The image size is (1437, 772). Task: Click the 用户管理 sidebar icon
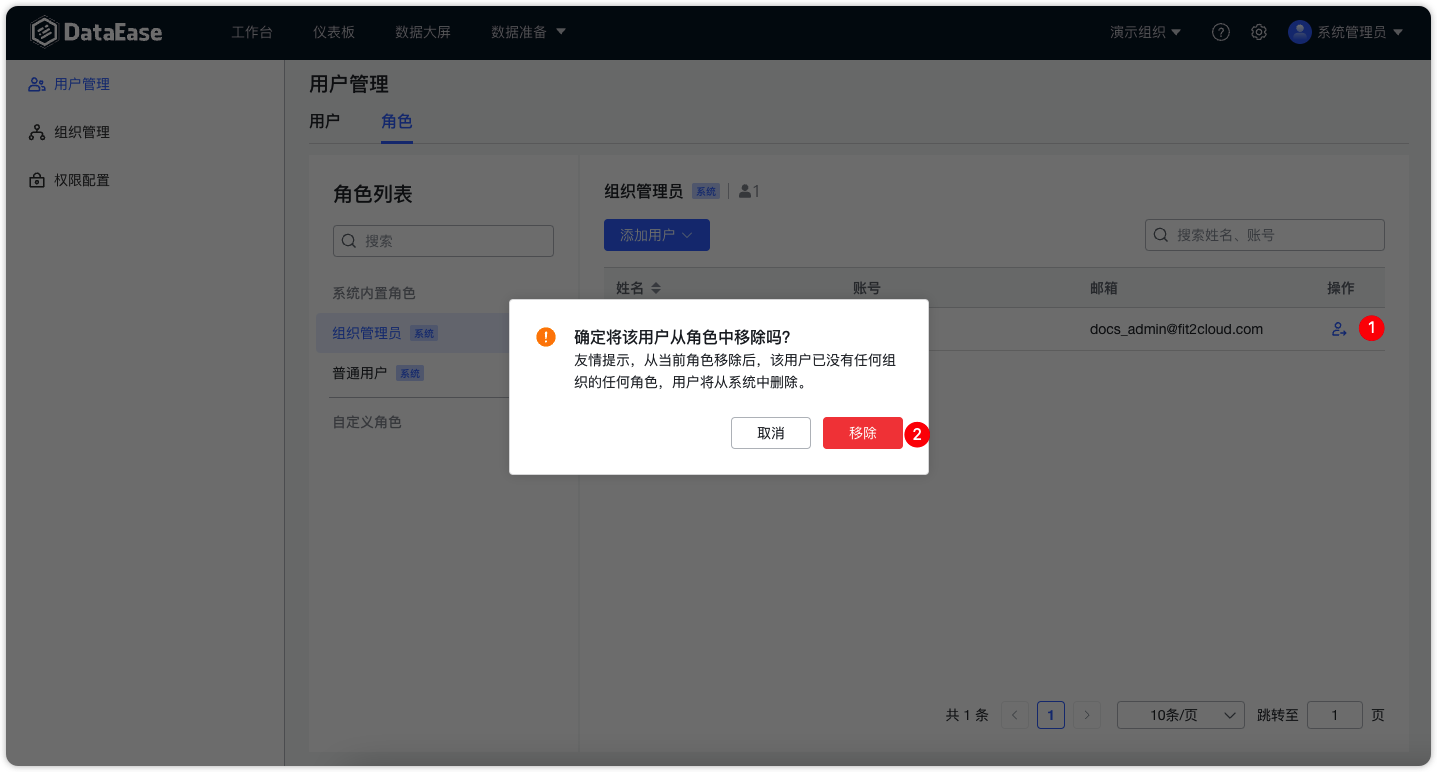pyautogui.click(x=37, y=84)
